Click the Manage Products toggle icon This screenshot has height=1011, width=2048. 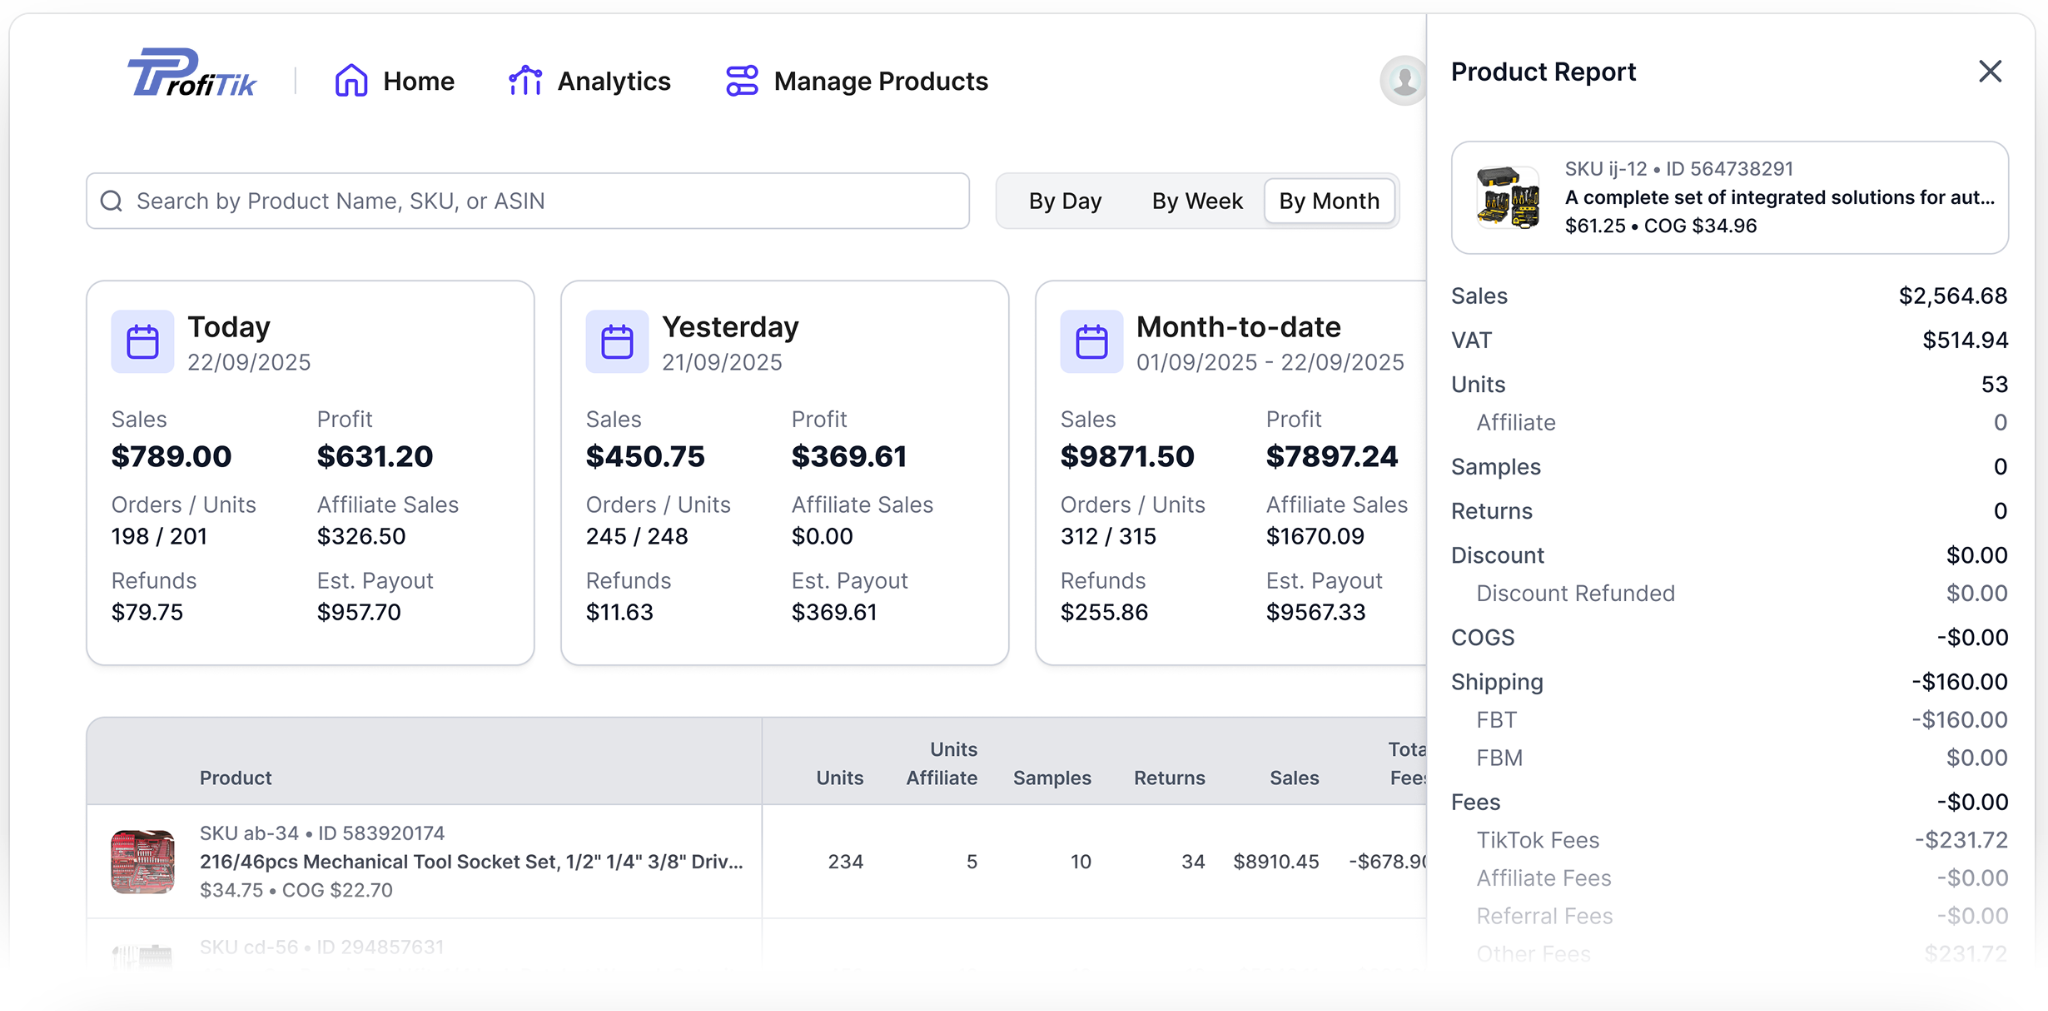coord(742,81)
